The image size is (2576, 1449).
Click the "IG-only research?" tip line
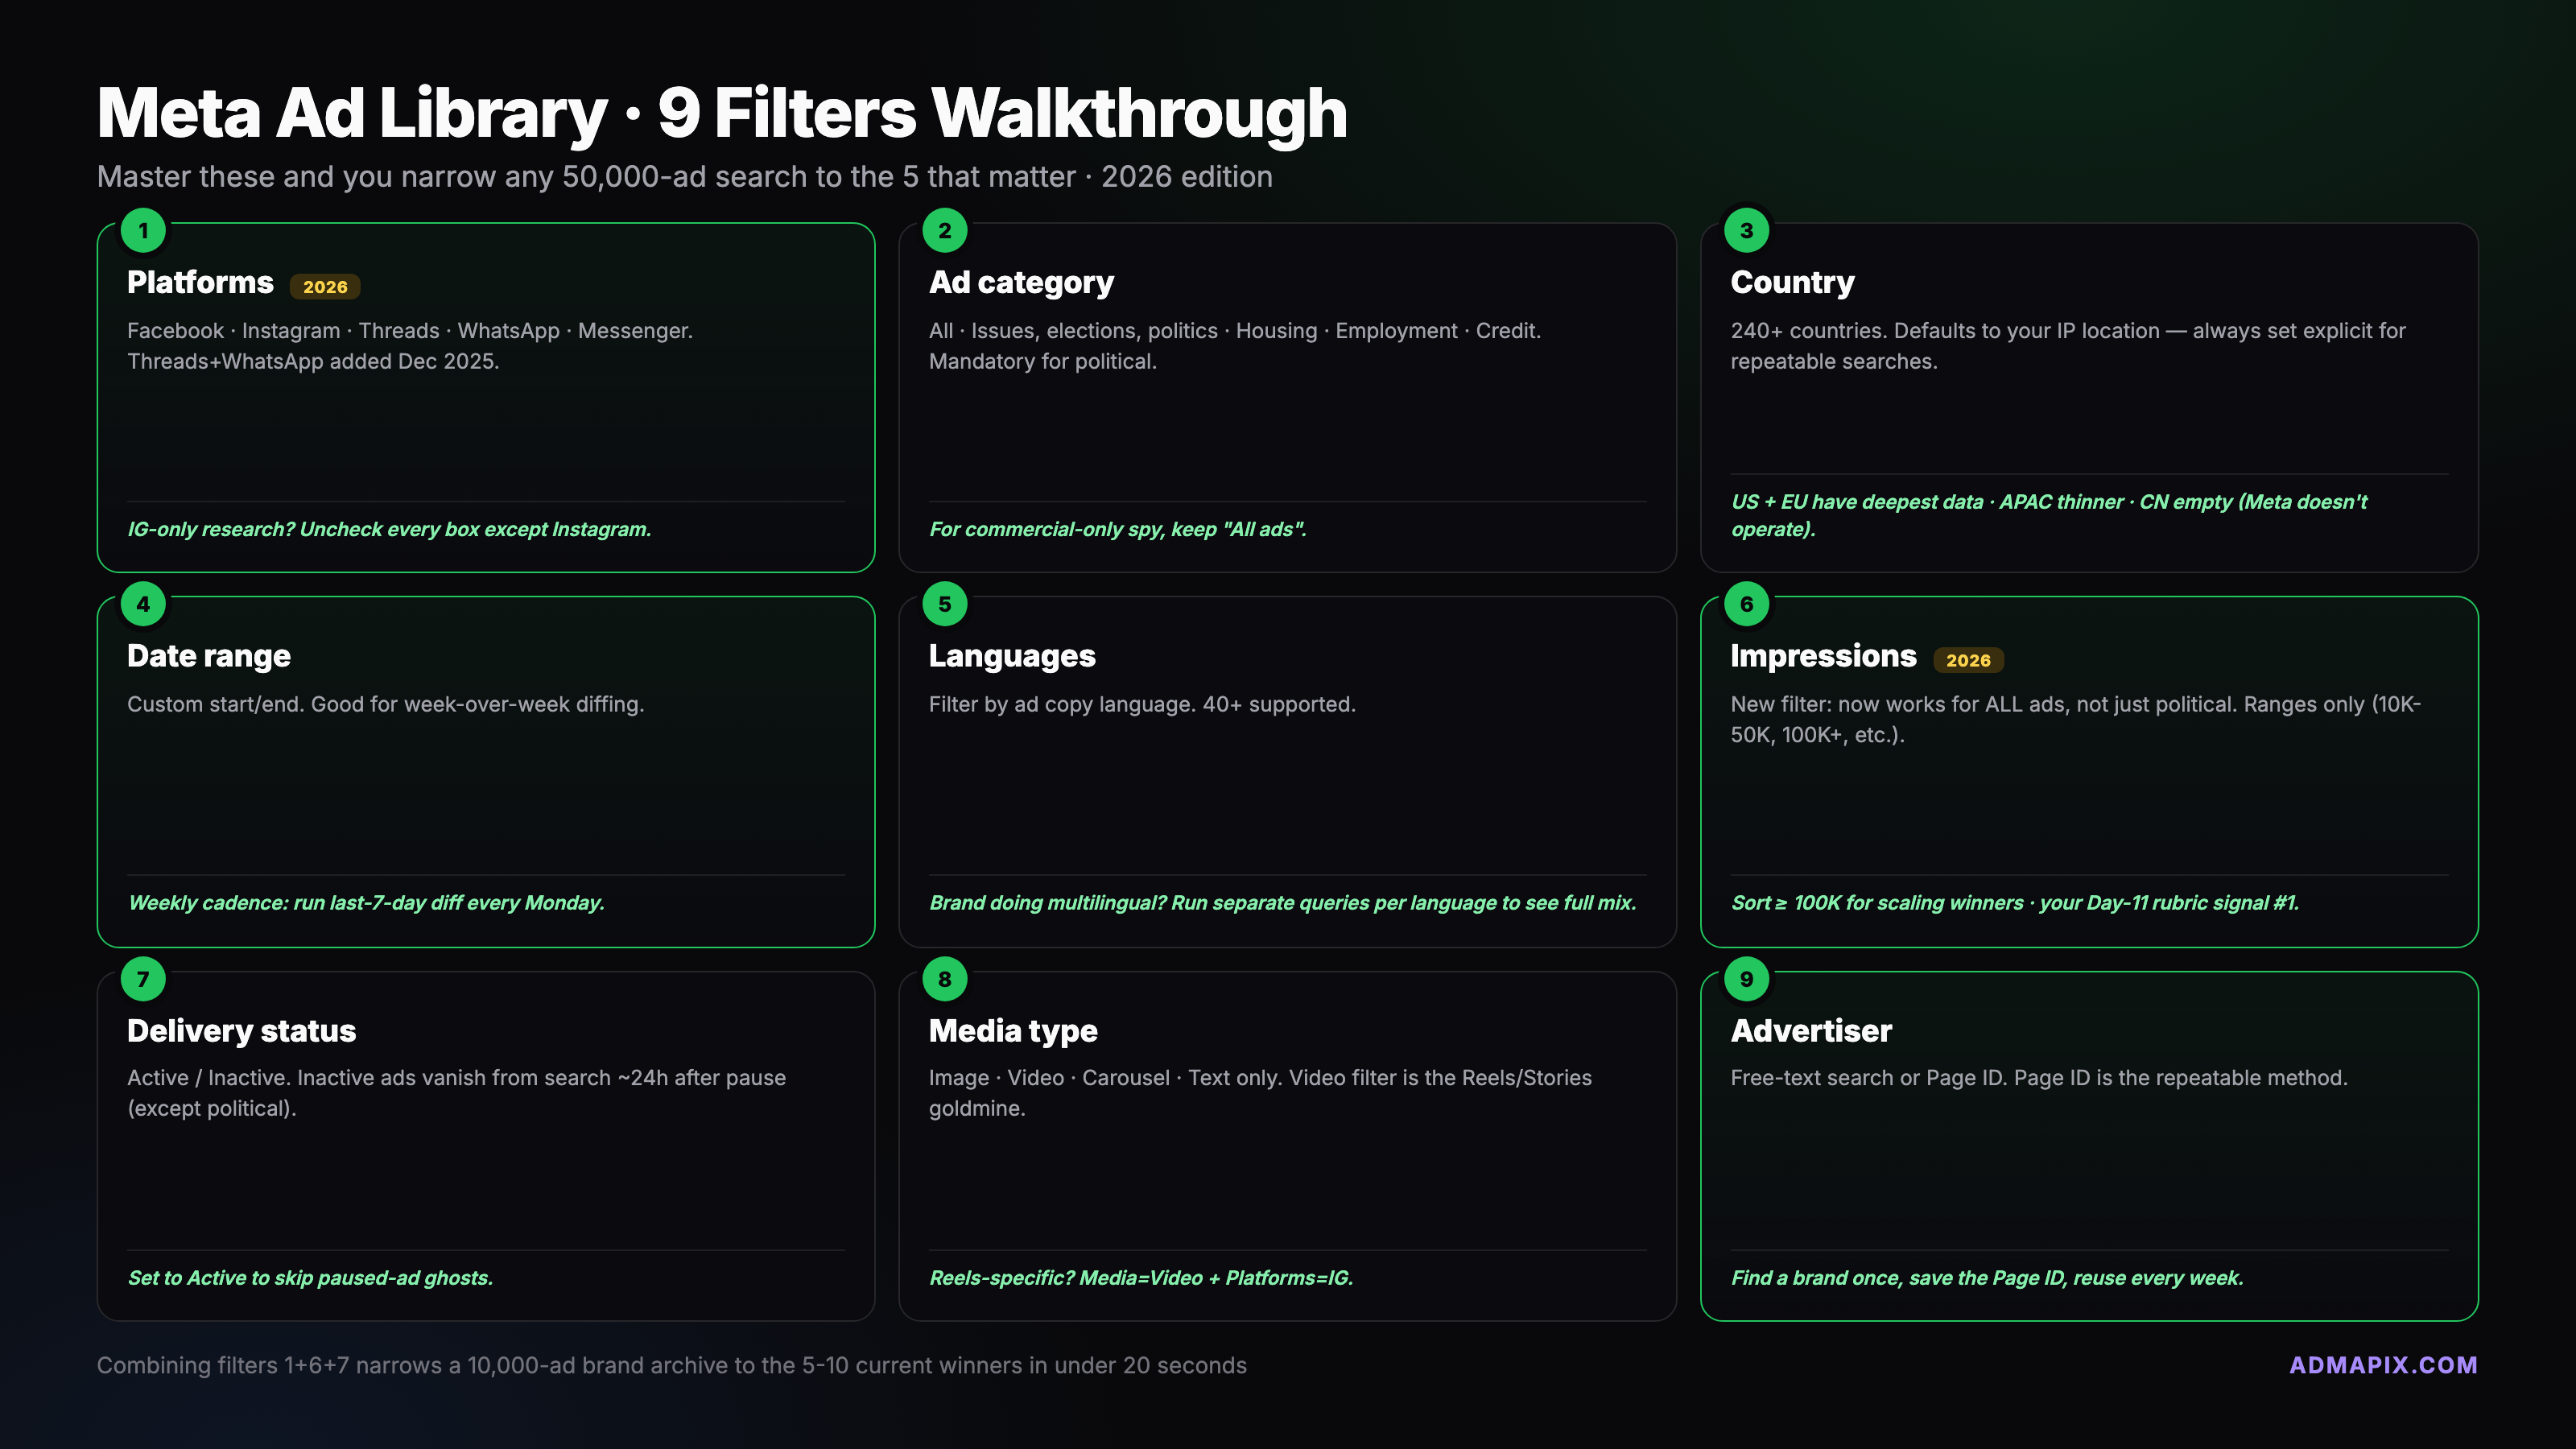click(x=389, y=529)
